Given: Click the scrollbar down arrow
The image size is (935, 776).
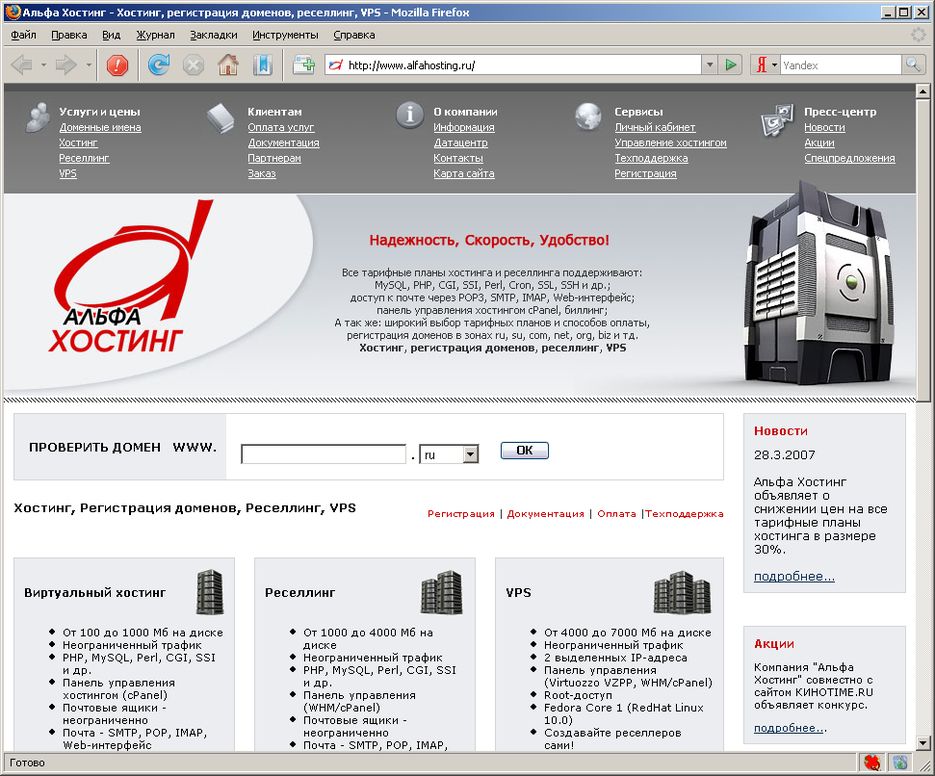Looking at the screenshot, I should tap(922, 743).
